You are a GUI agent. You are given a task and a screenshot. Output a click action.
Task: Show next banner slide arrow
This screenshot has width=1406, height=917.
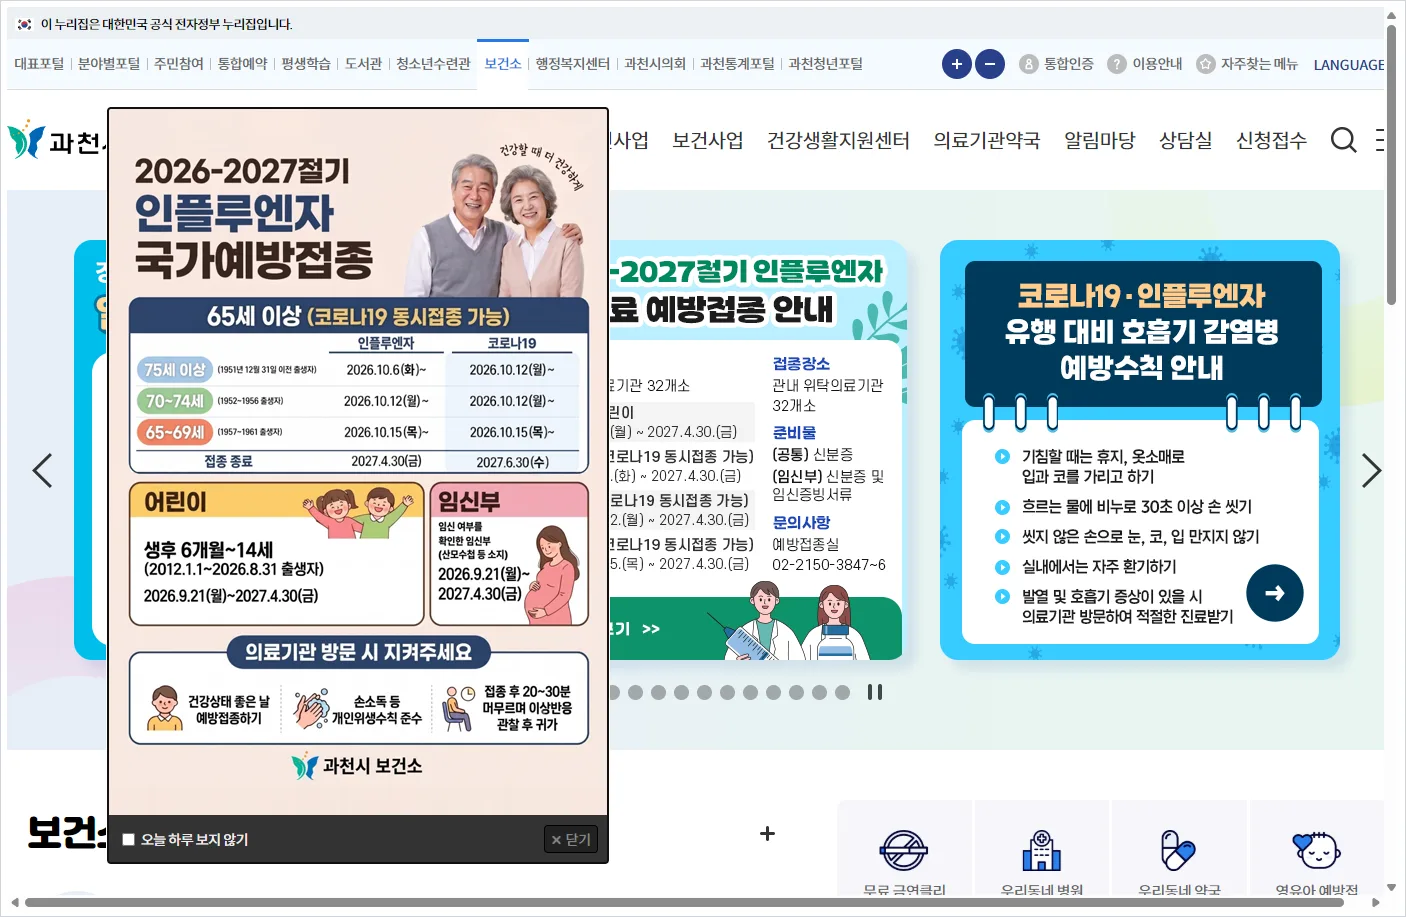[1371, 470]
